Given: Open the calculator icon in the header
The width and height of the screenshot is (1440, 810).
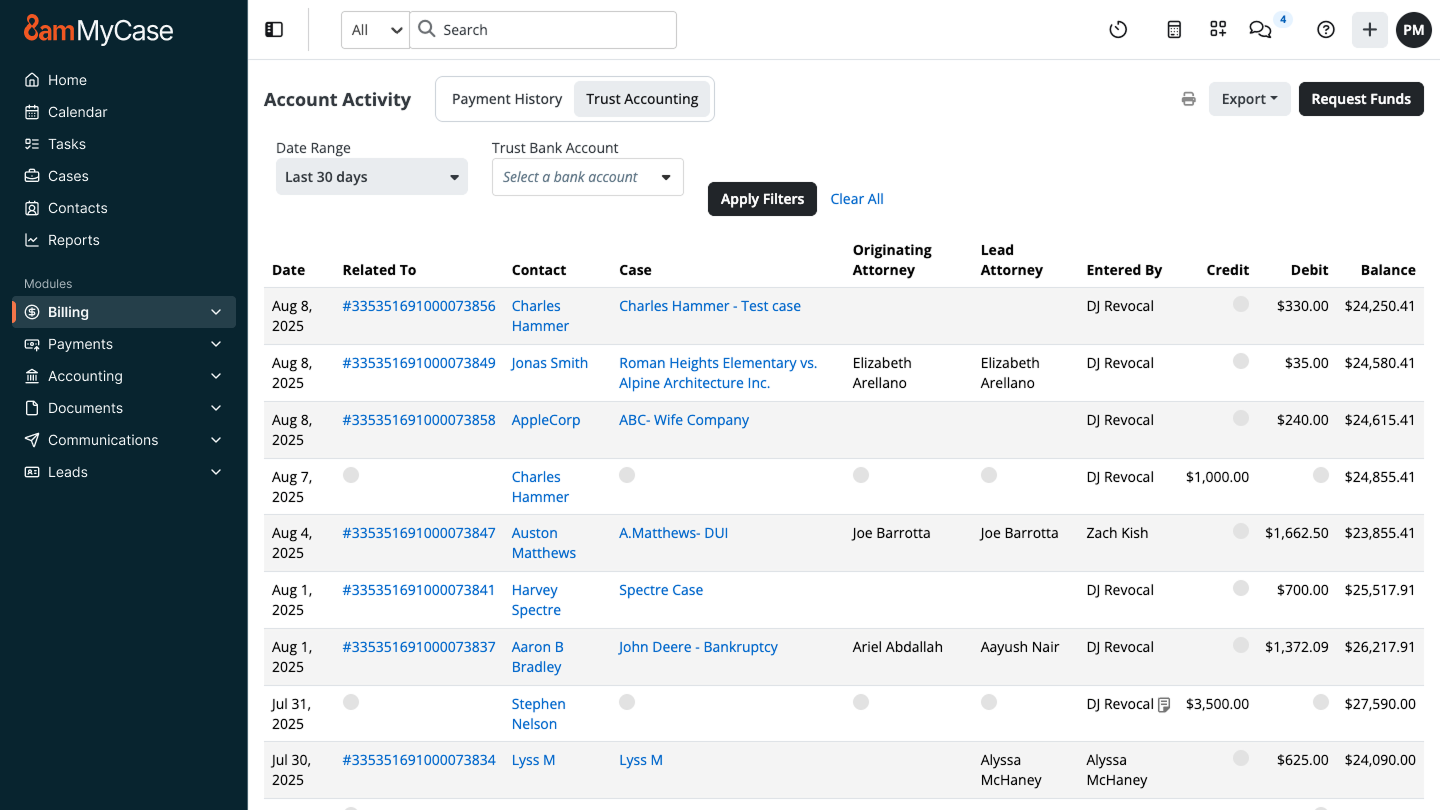Looking at the screenshot, I should pyautogui.click(x=1173, y=29).
